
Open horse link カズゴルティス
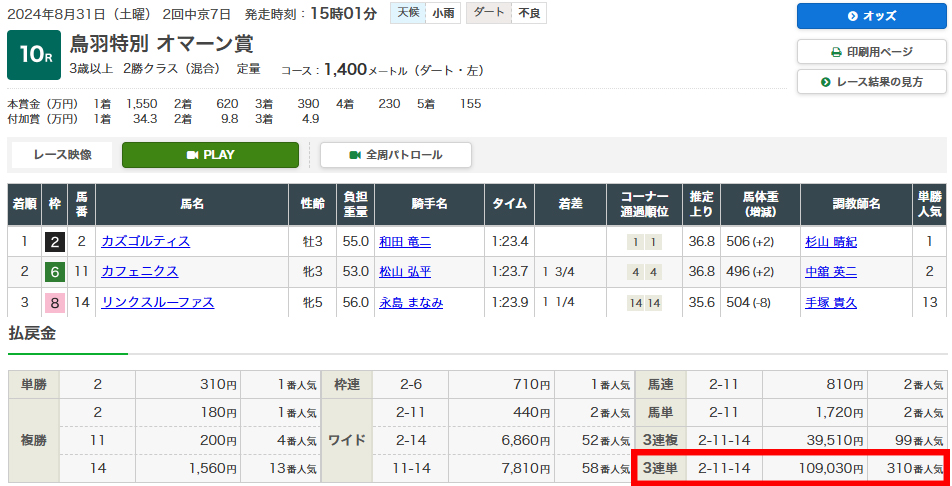coord(146,241)
